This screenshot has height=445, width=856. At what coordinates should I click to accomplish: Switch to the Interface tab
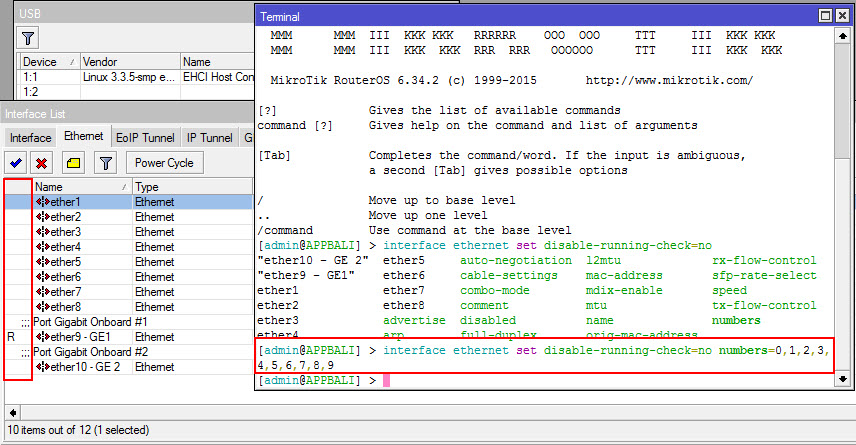[x=31, y=138]
